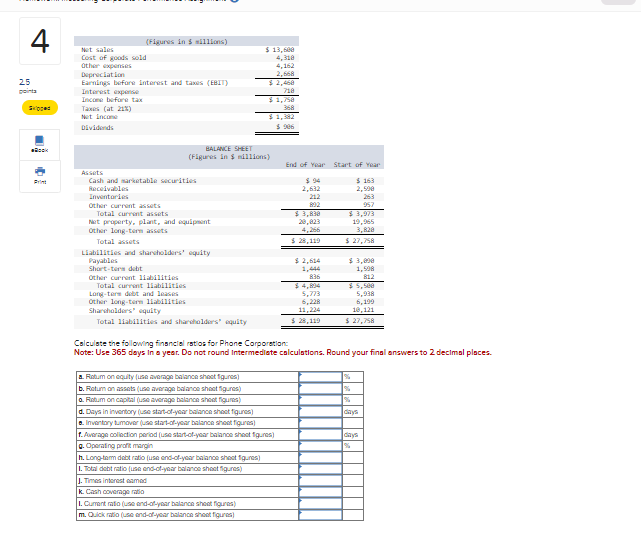Click the Net sales row label
Image resolution: width=641 pixels, height=540 pixels.
[x=97, y=49]
